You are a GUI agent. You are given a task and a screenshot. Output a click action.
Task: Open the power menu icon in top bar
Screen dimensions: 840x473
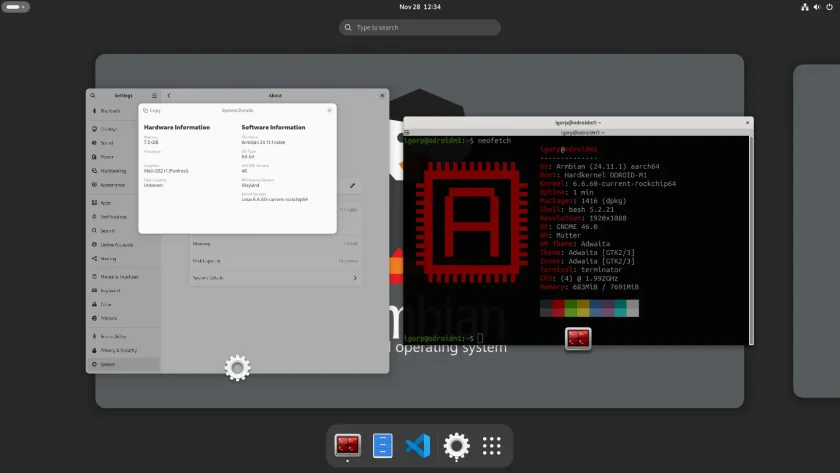pyautogui.click(x=829, y=7)
